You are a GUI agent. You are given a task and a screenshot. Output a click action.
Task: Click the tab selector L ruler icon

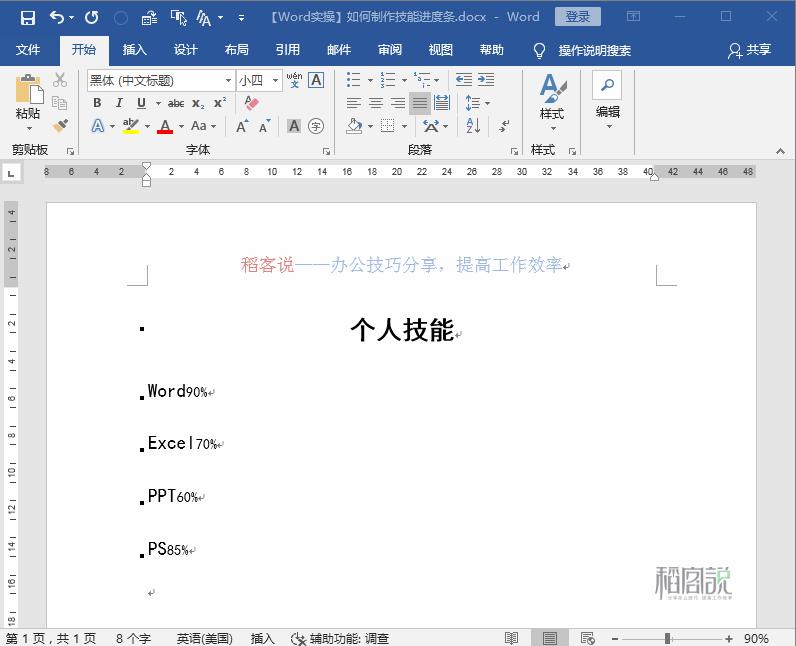pyautogui.click(x=11, y=173)
